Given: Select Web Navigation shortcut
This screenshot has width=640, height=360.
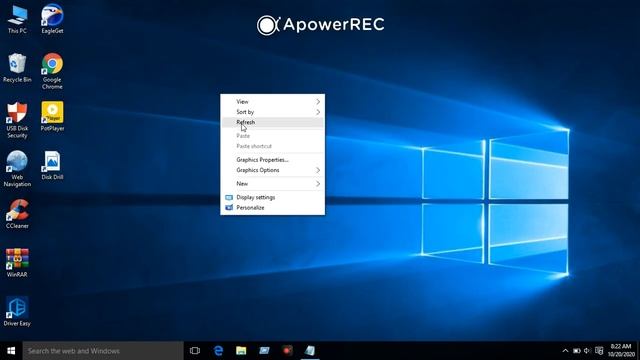Looking at the screenshot, I should pyautogui.click(x=17, y=169).
